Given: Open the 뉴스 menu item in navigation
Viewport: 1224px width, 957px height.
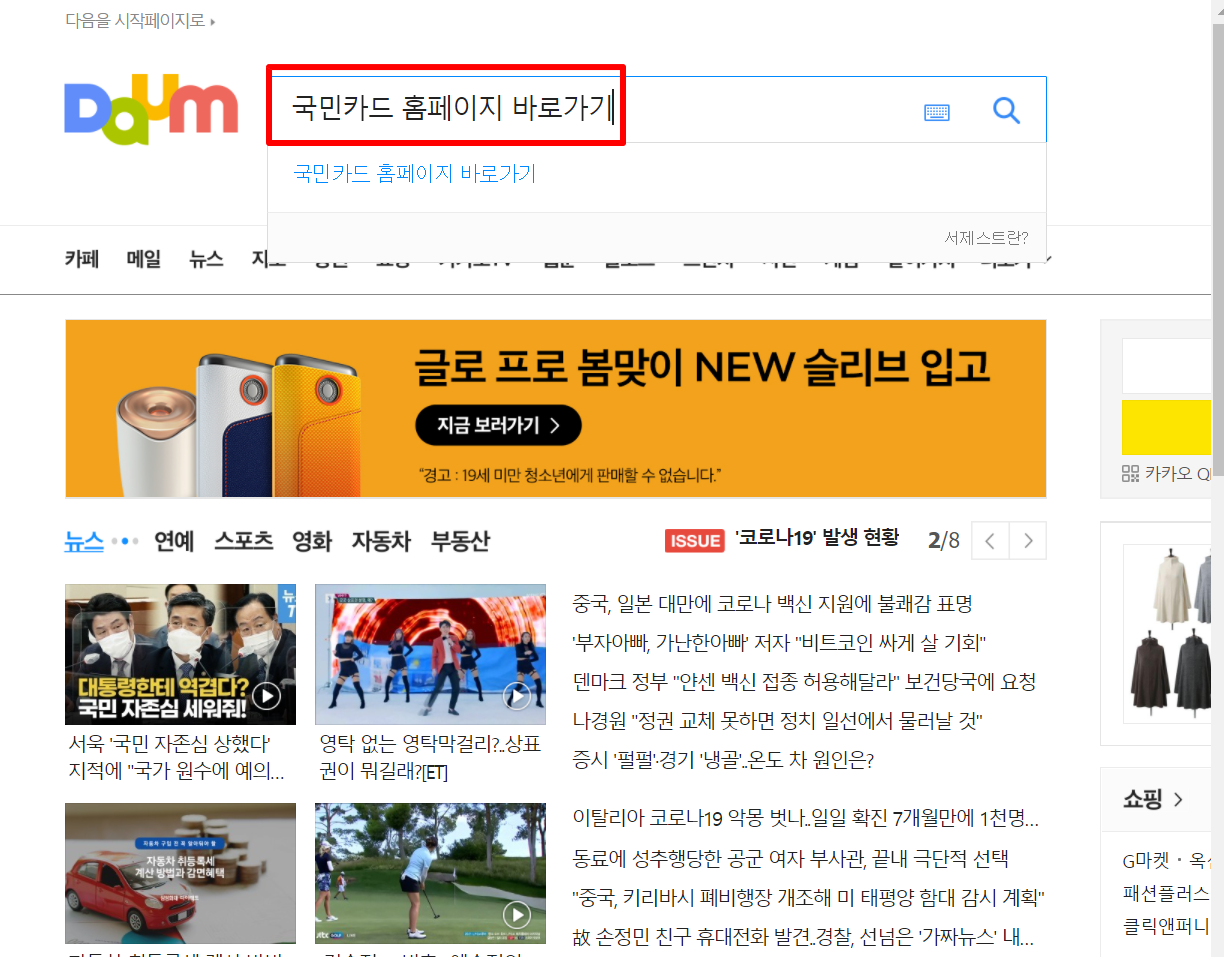Looking at the screenshot, I should coord(206,259).
